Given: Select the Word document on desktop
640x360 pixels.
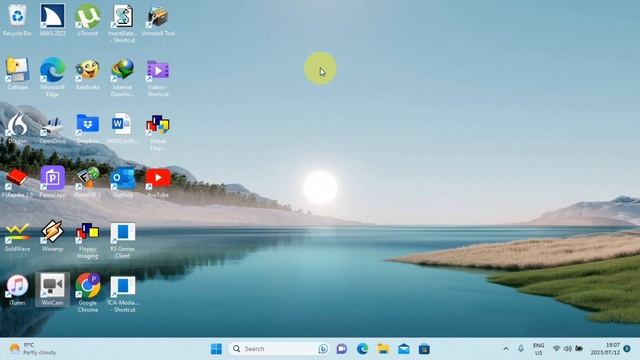Looking at the screenshot, I should tap(122, 128).
